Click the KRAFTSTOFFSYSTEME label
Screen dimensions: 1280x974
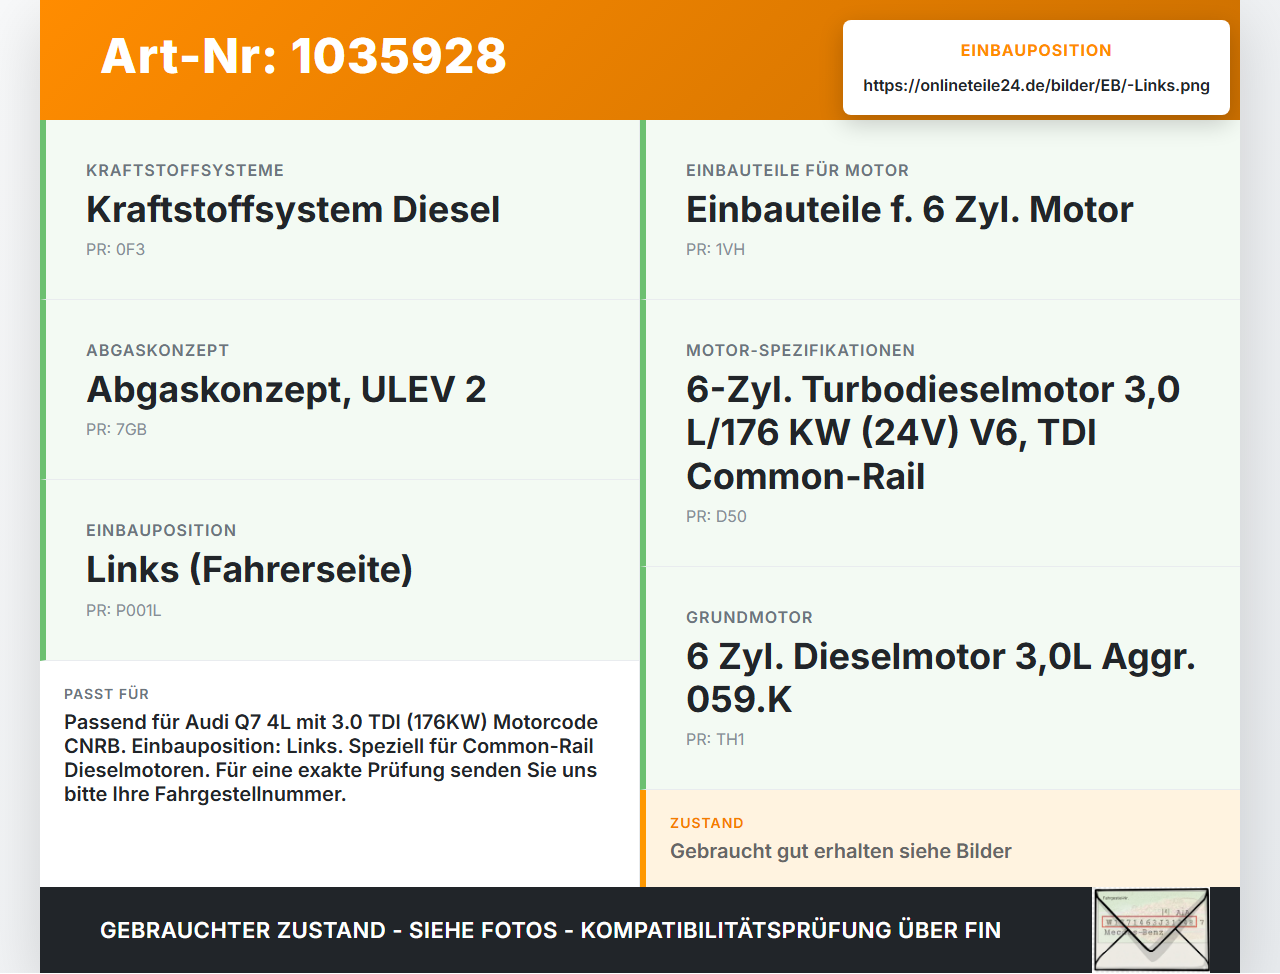click(185, 170)
